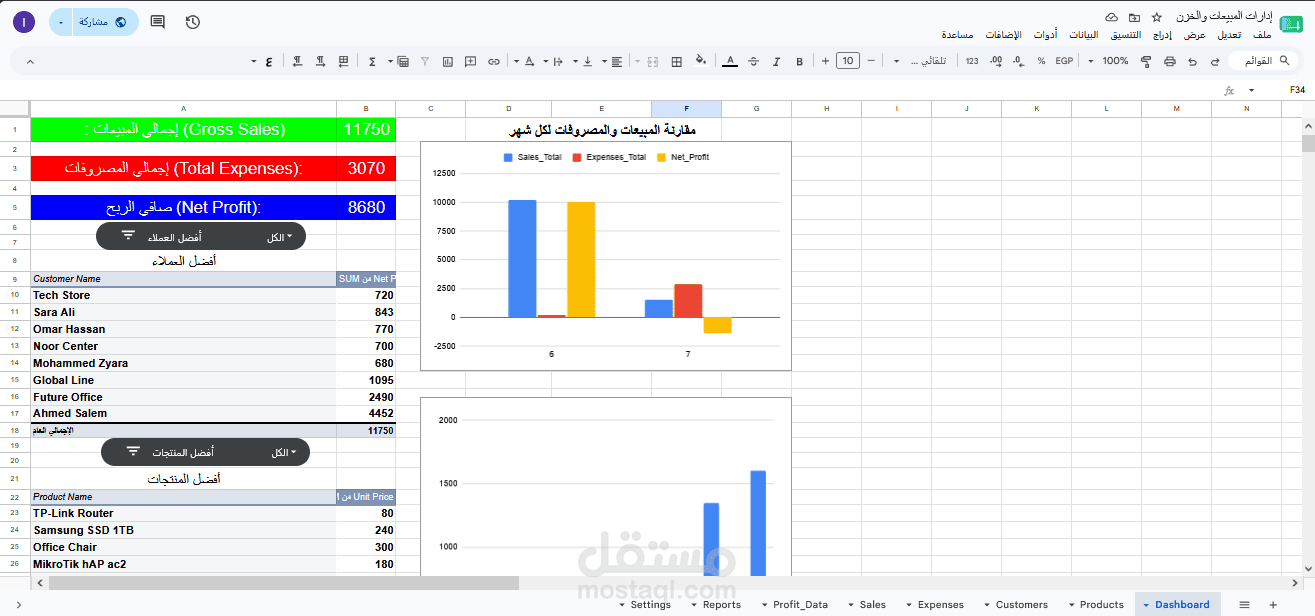
Task: Format as EGP currency
Action: click(x=1064, y=61)
